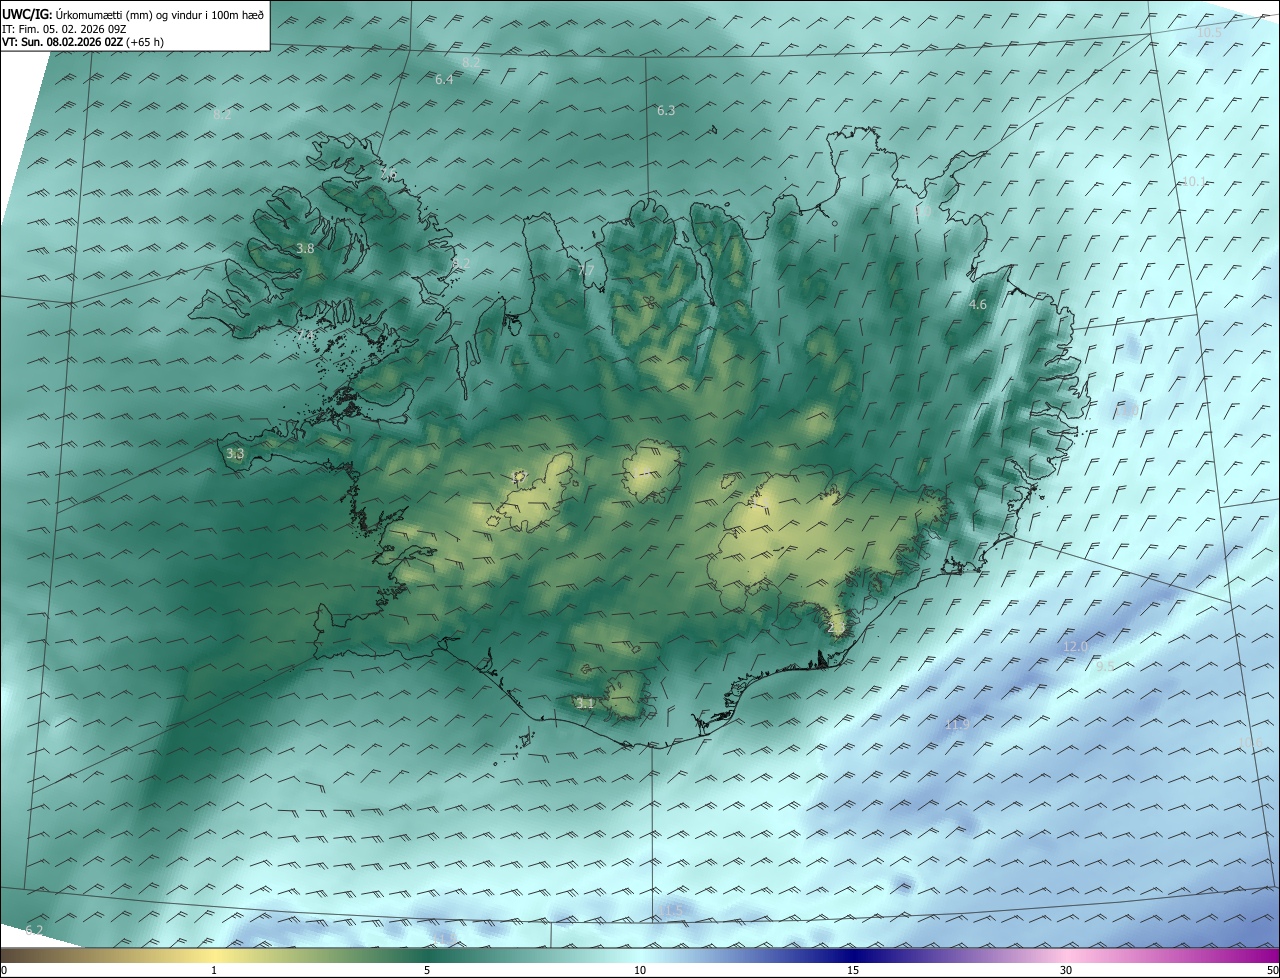This screenshot has width=1280, height=978.
Task: Pick the dark navy colorbar section at 15
Action: click(853, 955)
